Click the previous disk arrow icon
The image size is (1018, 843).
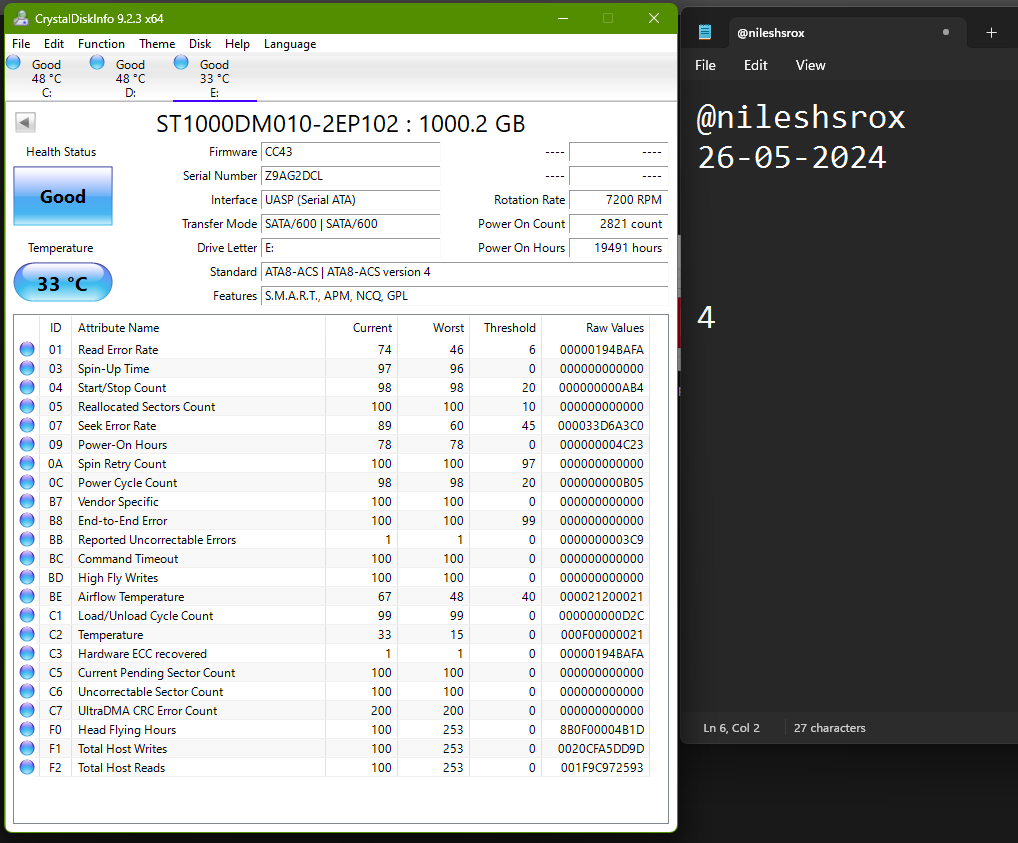coord(26,122)
